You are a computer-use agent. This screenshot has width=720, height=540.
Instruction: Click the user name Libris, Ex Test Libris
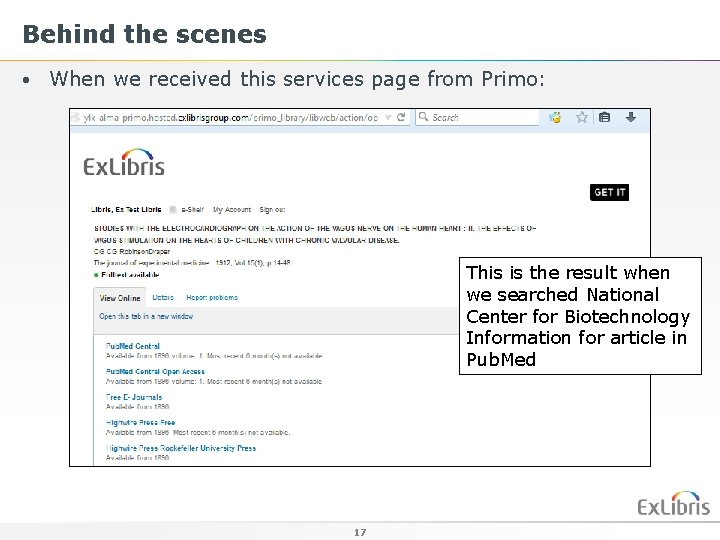point(126,209)
